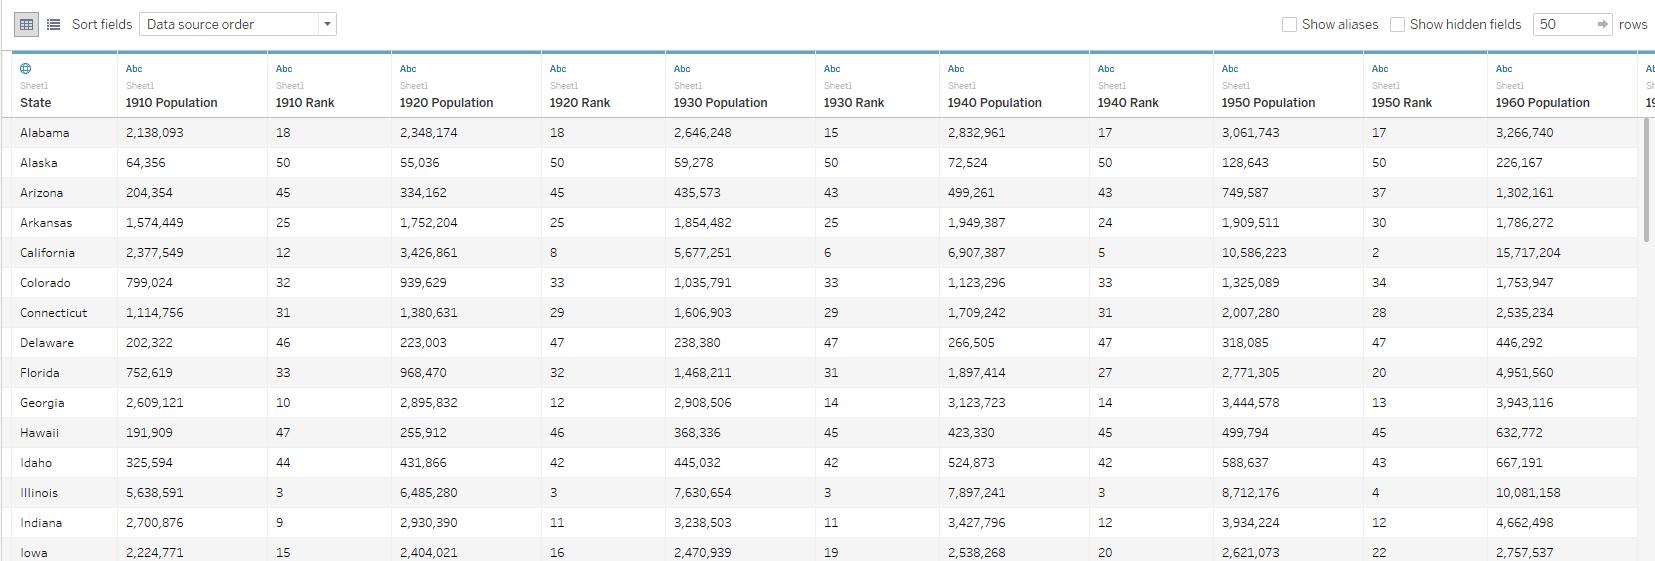The height and width of the screenshot is (561, 1655).
Task: Switch to the data grid view icon
Action: (26, 24)
